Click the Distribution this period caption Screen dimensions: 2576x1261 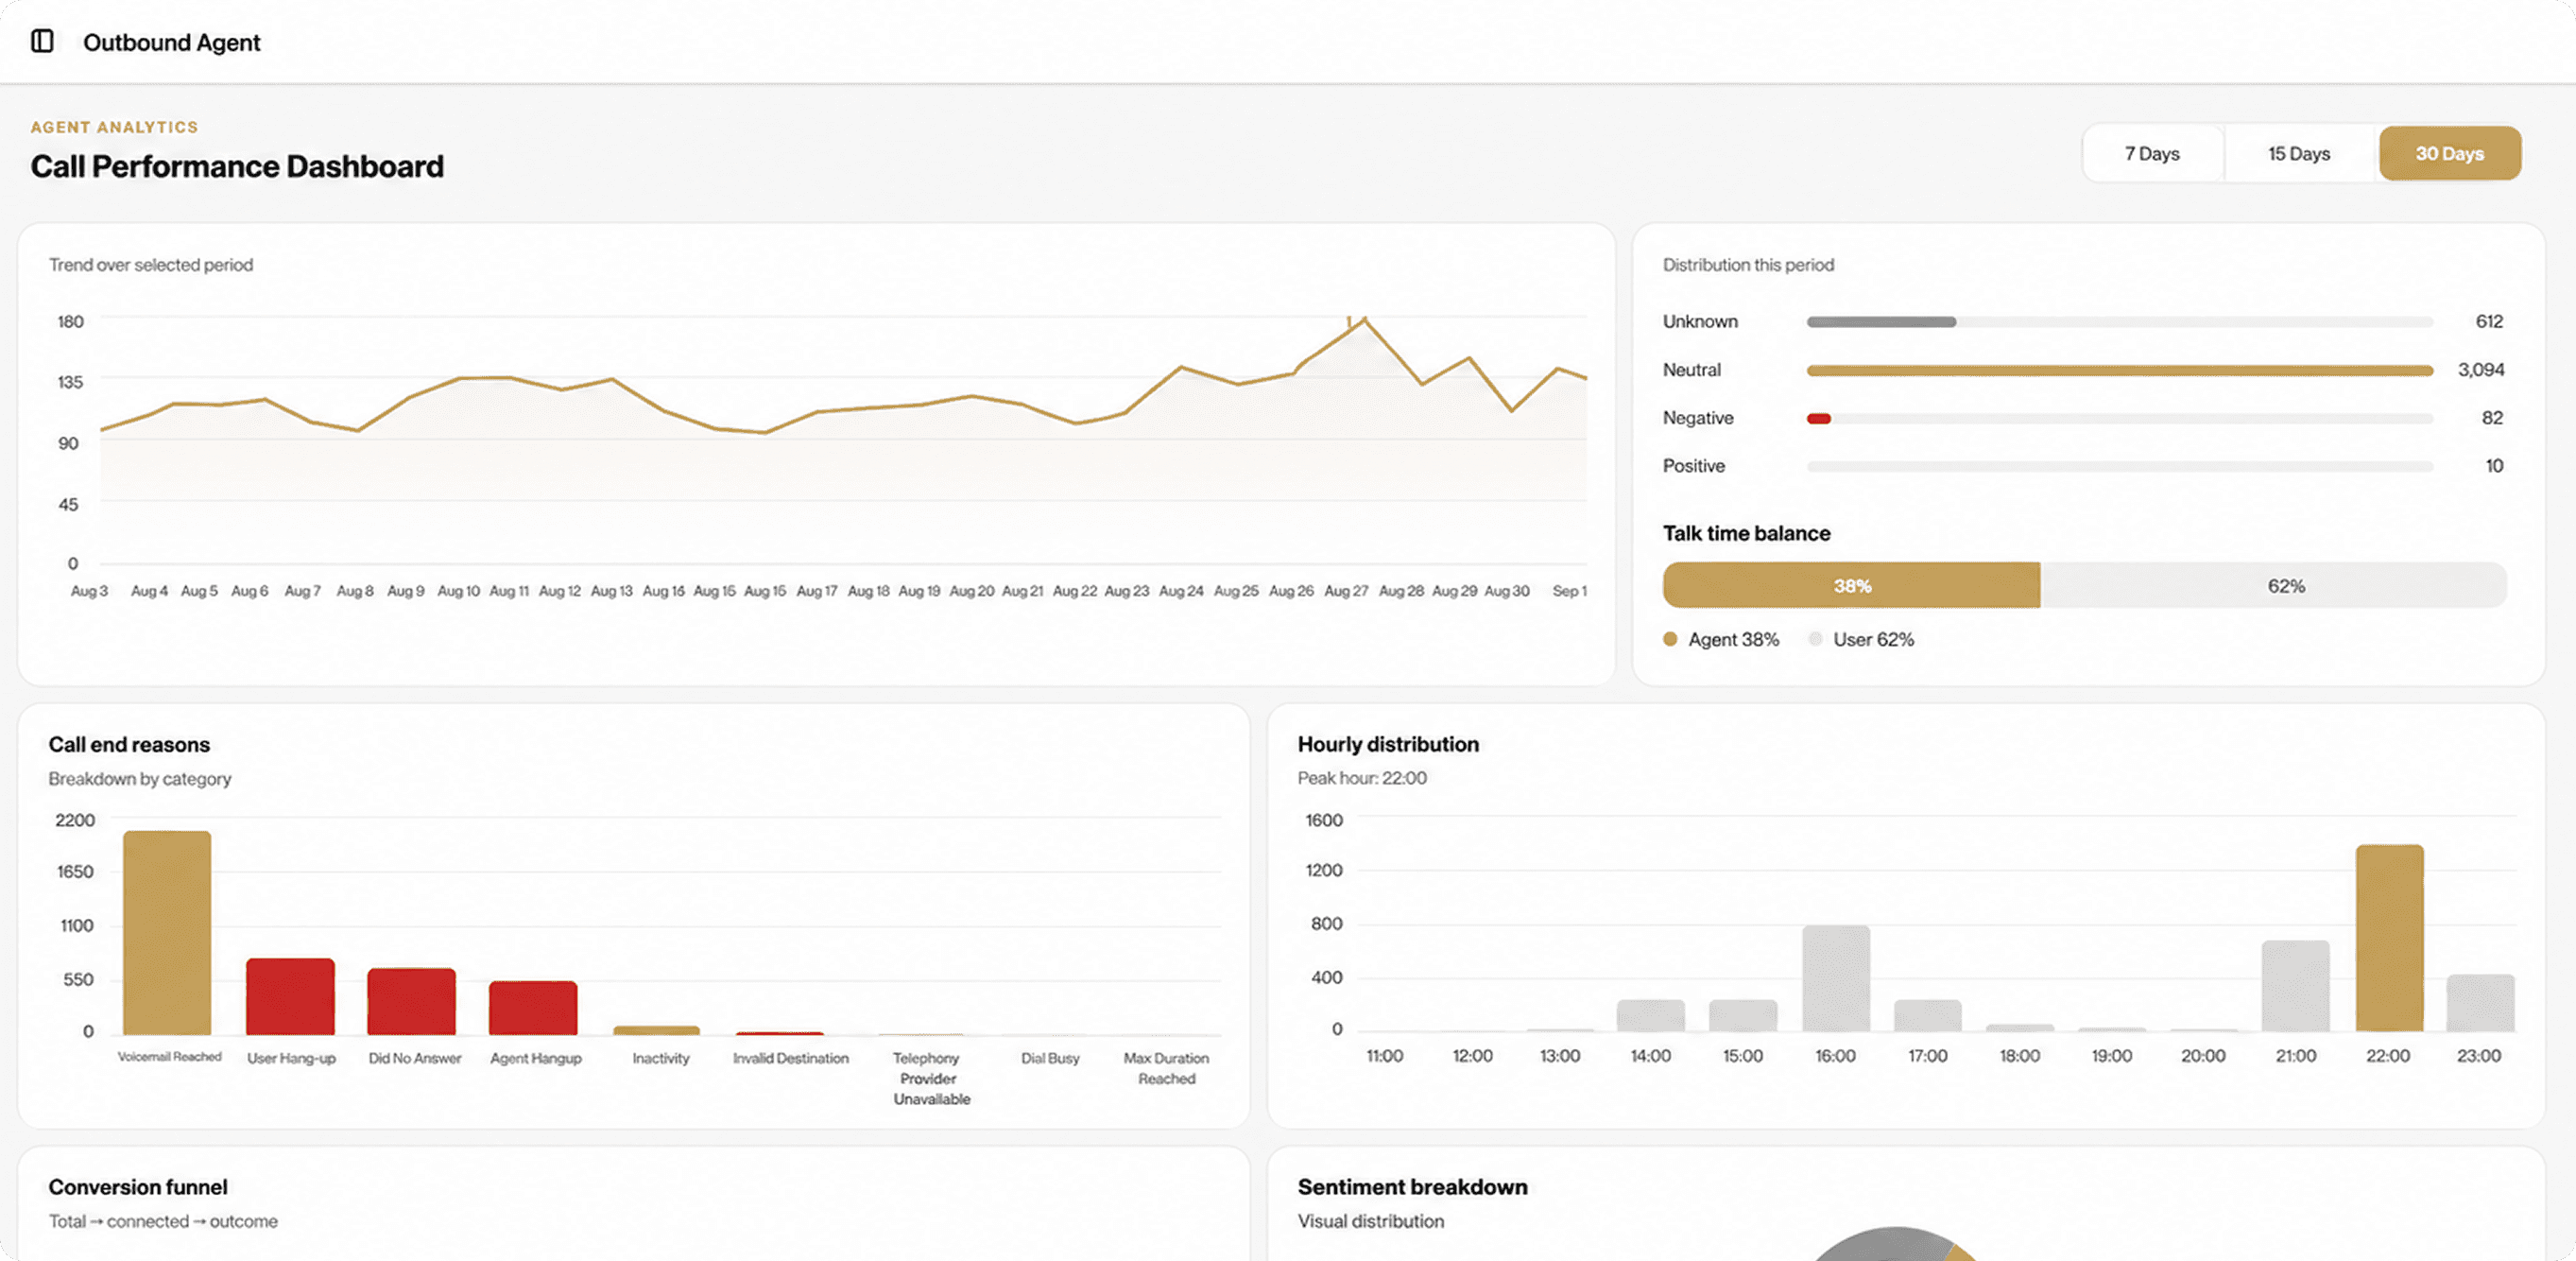pos(1748,265)
